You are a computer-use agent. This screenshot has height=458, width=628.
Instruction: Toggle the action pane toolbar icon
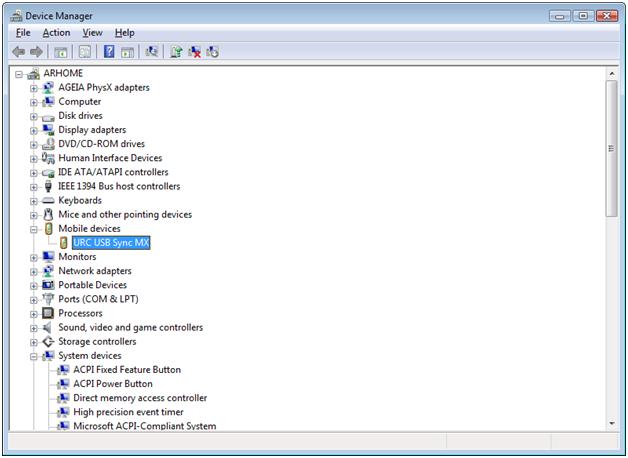[127, 52]
